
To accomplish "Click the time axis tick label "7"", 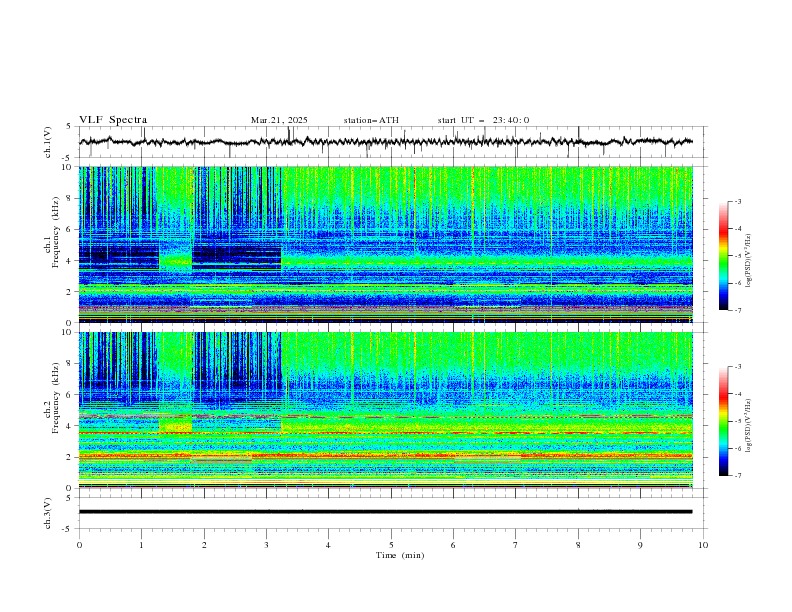I will click(516, 545).
